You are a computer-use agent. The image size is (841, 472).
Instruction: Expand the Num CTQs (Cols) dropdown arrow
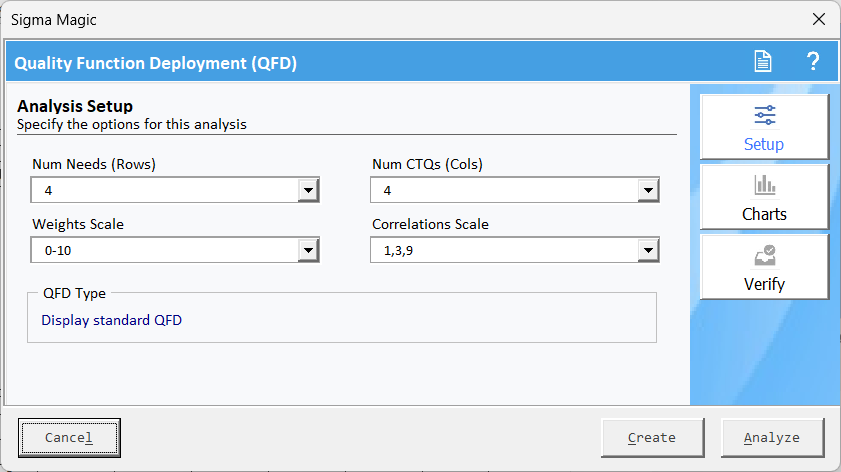tap(649, 190)
